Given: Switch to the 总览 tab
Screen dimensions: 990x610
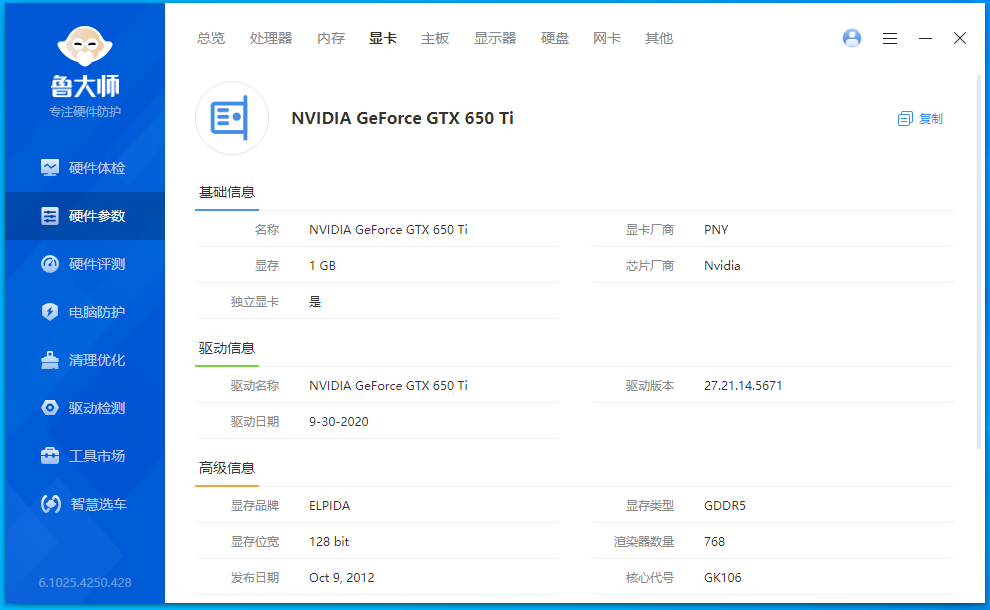Looking at the screenshot, I should 211,39.
